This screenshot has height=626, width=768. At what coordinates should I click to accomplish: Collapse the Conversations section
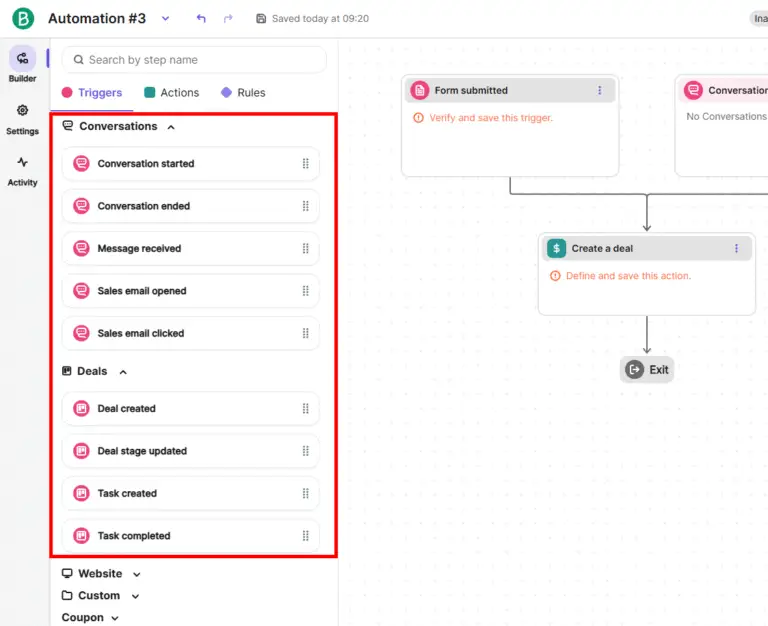pyautogui.click(x=171, y=127)
